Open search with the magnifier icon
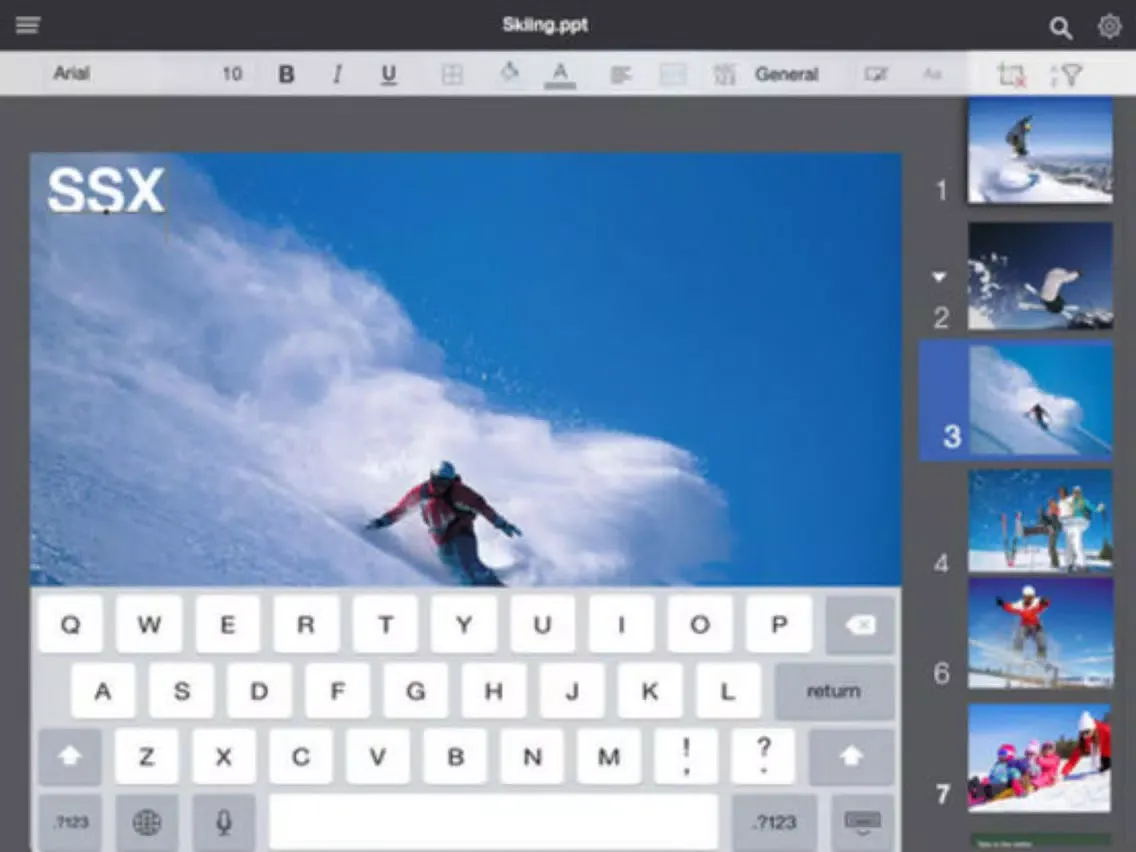This screenshot has height=852, width=1136. 1061,28
